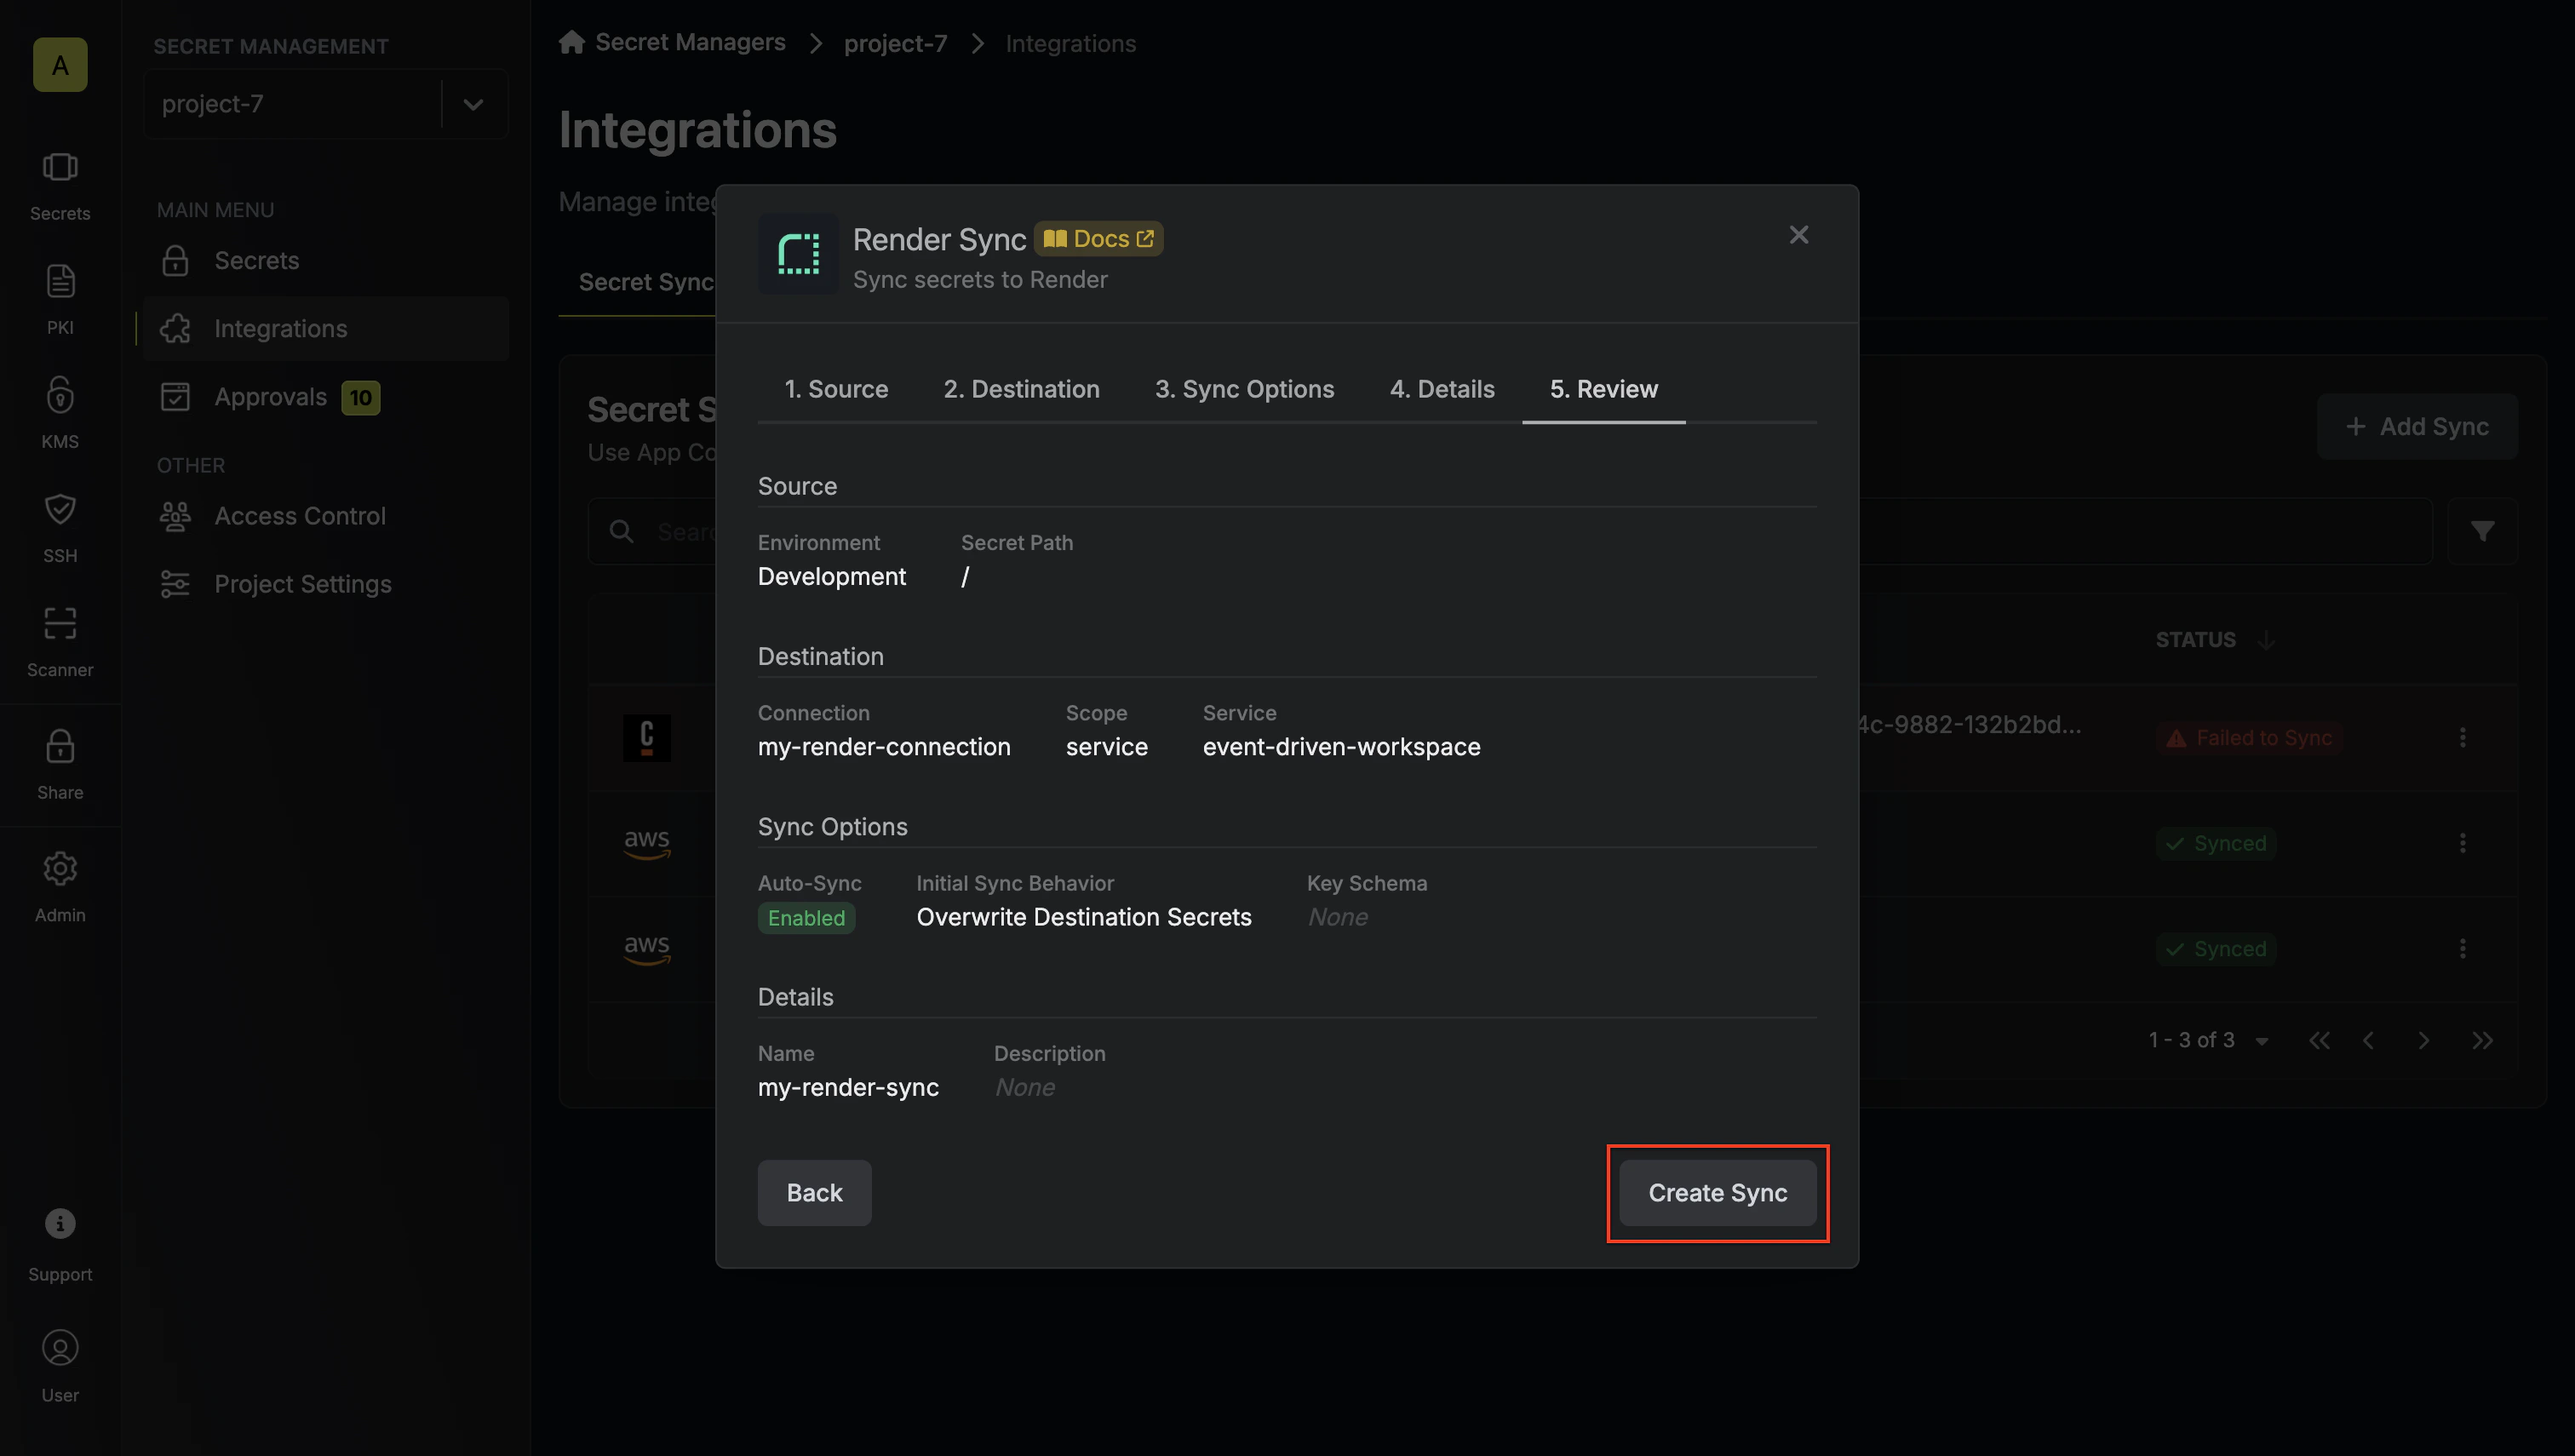This screenshot has width=2575, height=1456.
Task: Jump to first page of results
Action: 2319,1040
